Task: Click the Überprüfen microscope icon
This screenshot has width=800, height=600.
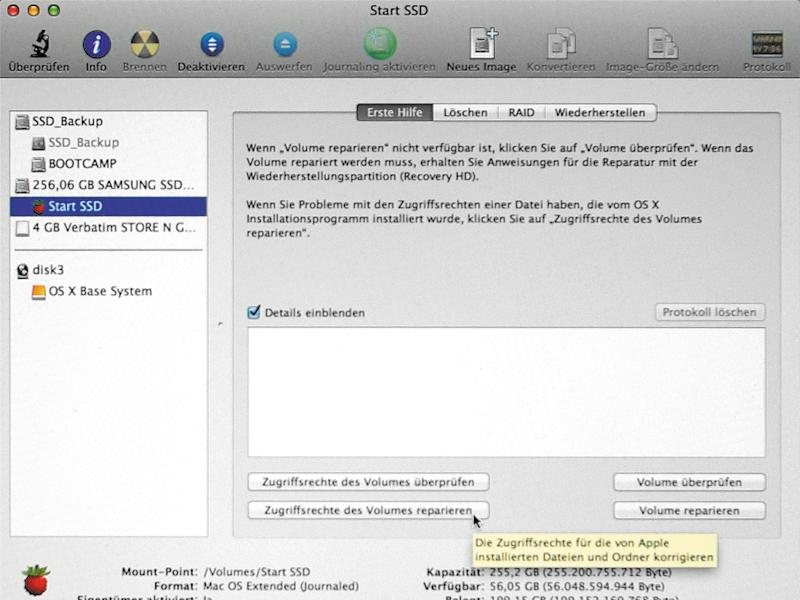Action: pyautogui.click(x=39, y=44)
